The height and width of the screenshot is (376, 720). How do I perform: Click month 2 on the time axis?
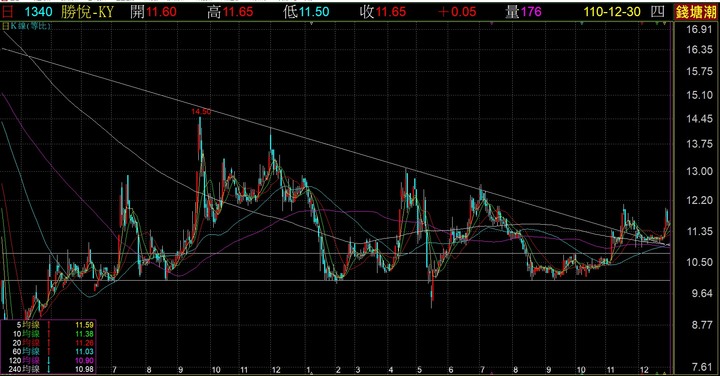pyautogui.click(x=338, y=370)
